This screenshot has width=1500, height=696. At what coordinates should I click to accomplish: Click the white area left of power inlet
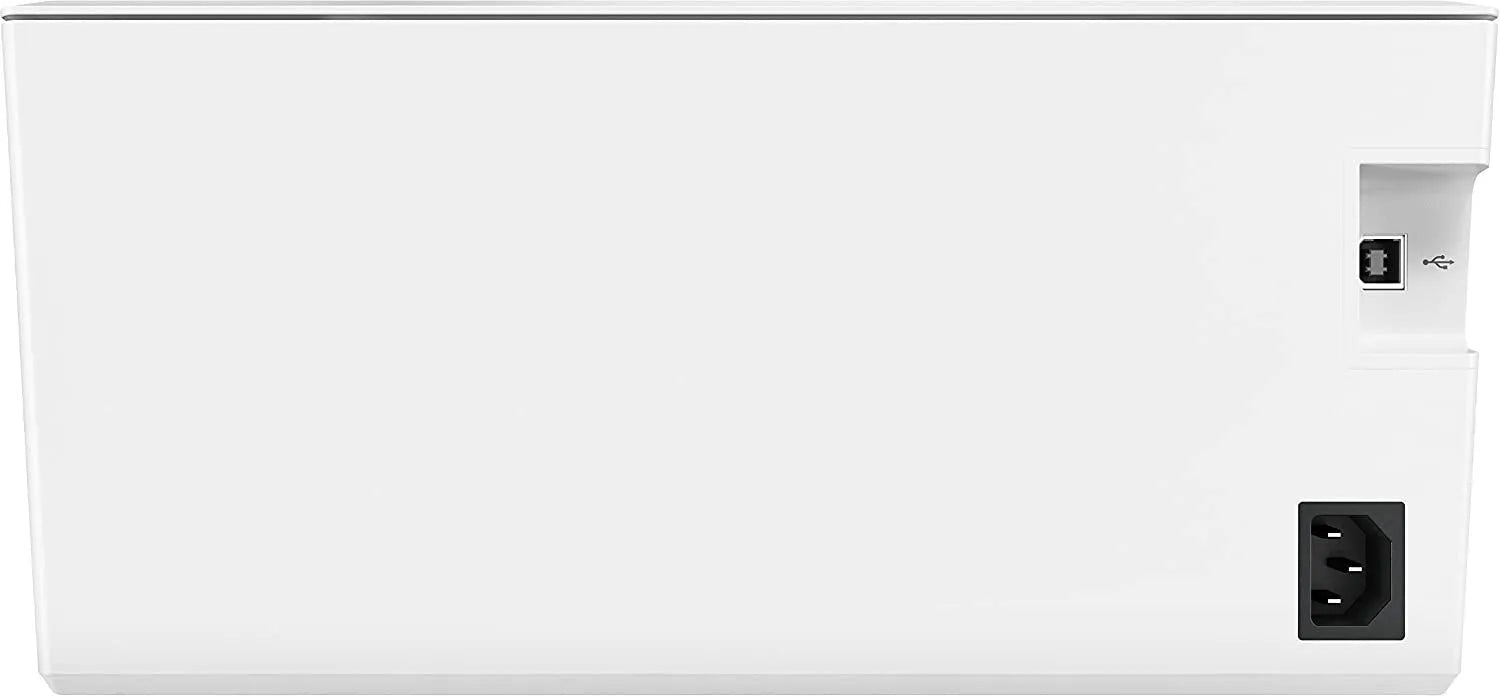tap(1150, 570)
